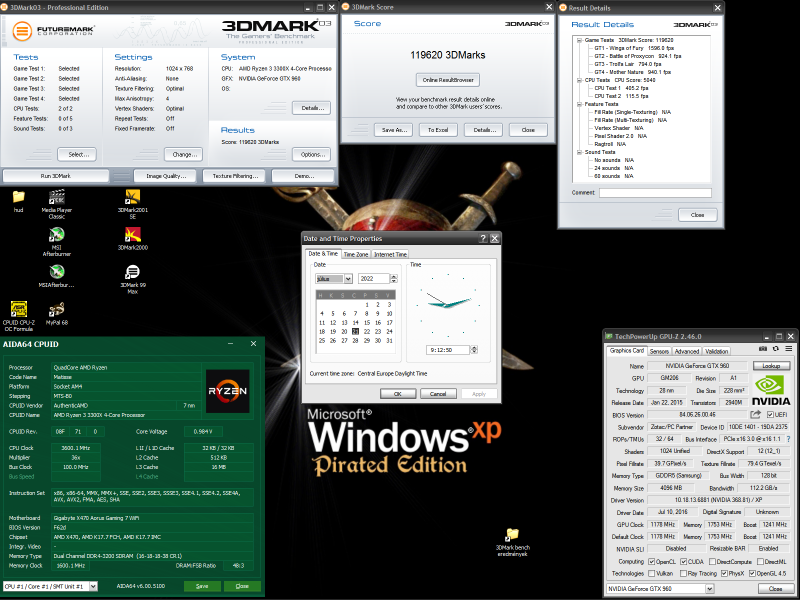Switch to Time Zone tab
The image size is (800, 600).
[x=356, y=254]
